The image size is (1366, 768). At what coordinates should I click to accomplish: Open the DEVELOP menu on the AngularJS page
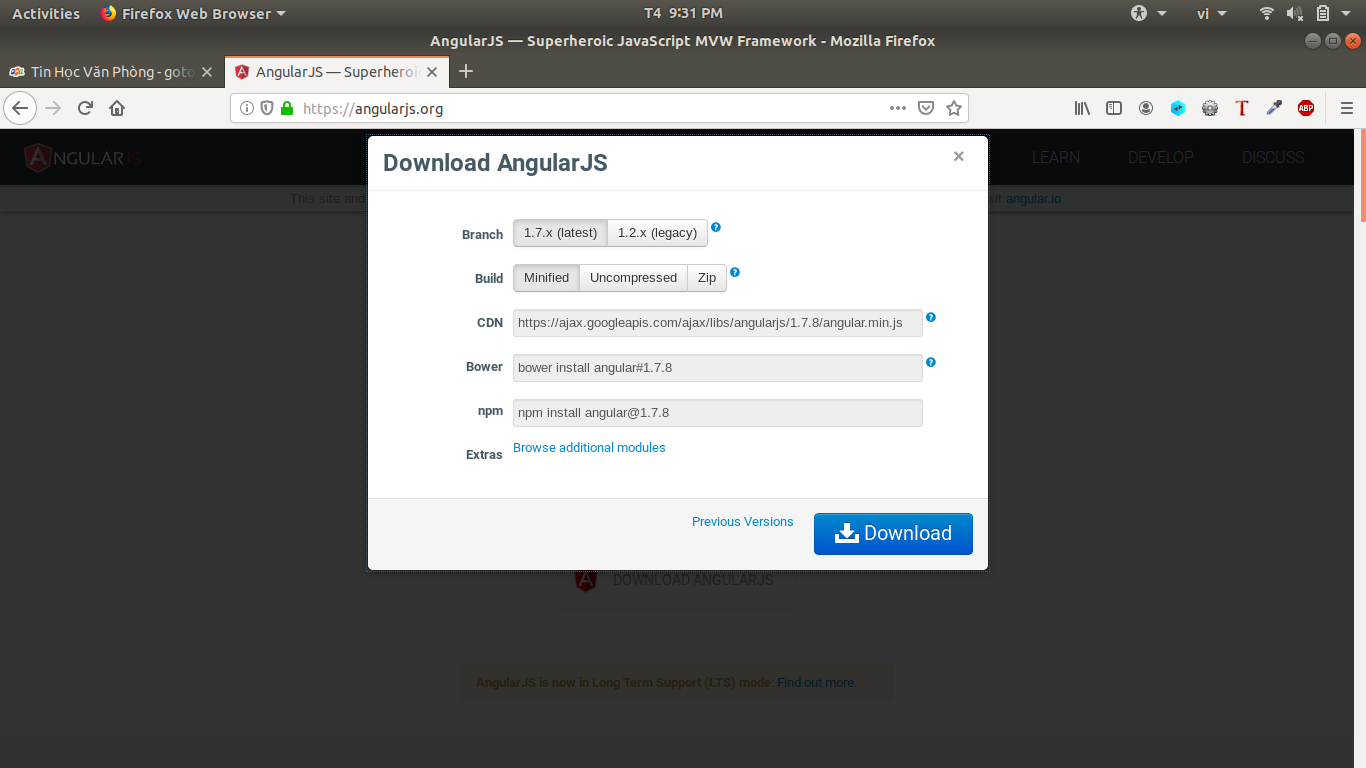point(1161,157)
